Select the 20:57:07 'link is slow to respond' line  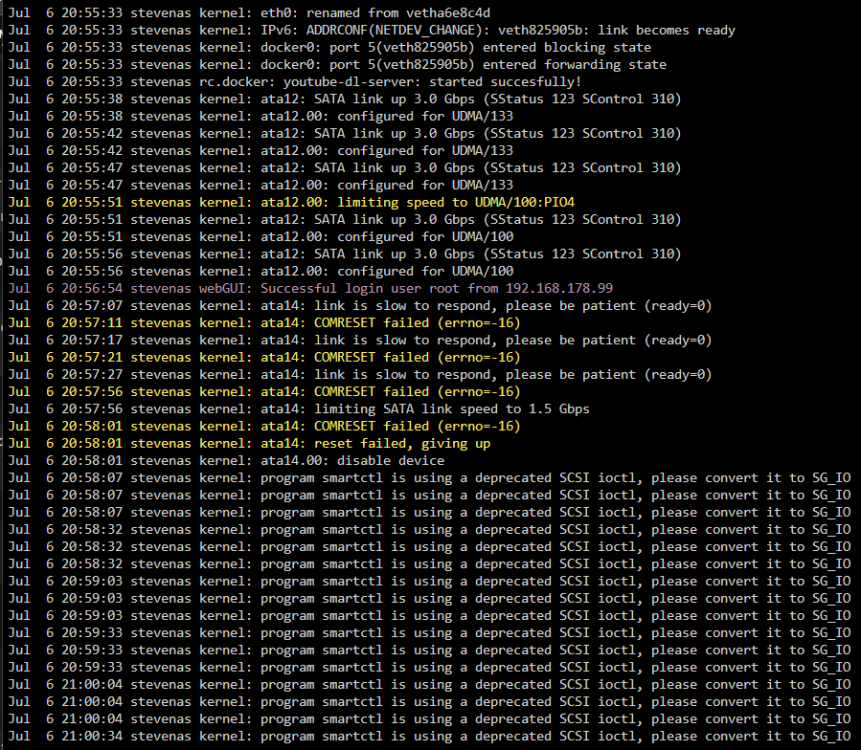pyautogui.click(x=360, y=306)
